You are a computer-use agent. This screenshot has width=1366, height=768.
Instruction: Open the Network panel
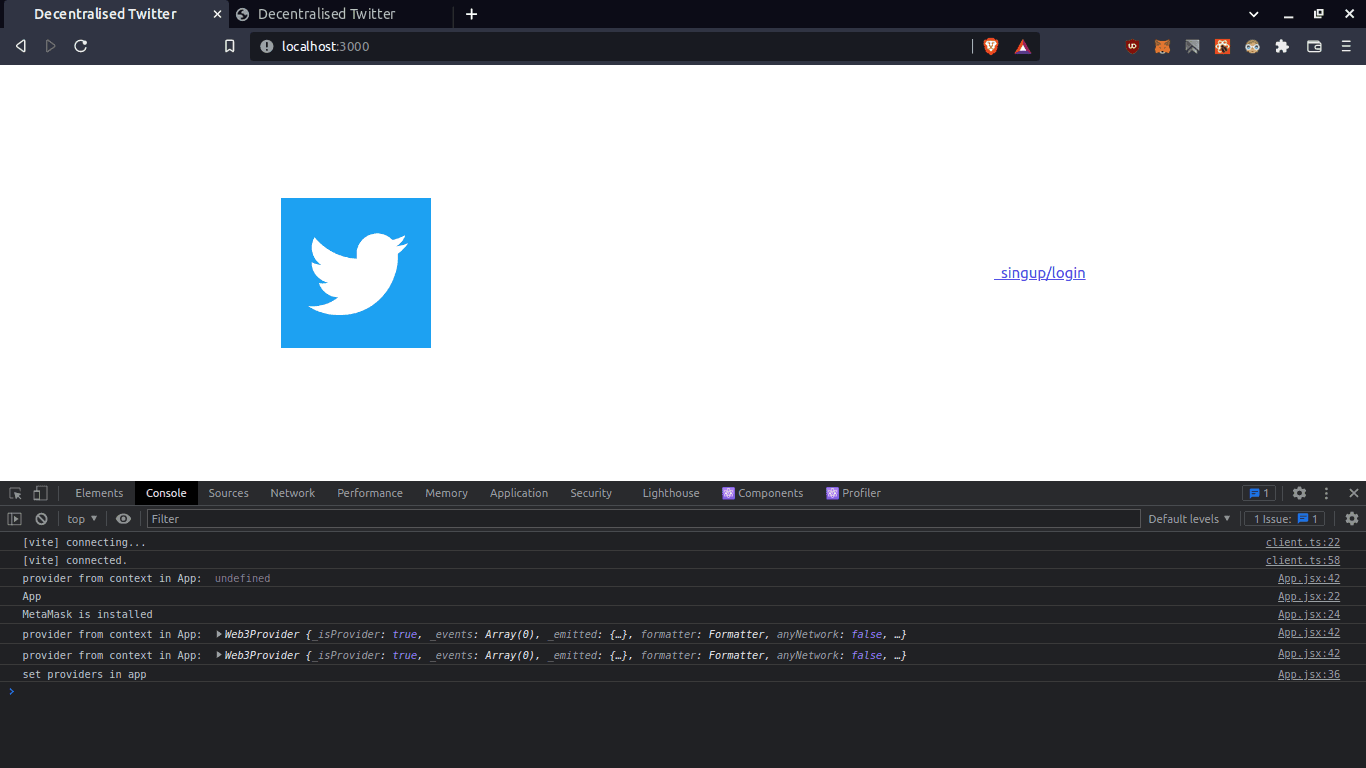click(292, 493)
